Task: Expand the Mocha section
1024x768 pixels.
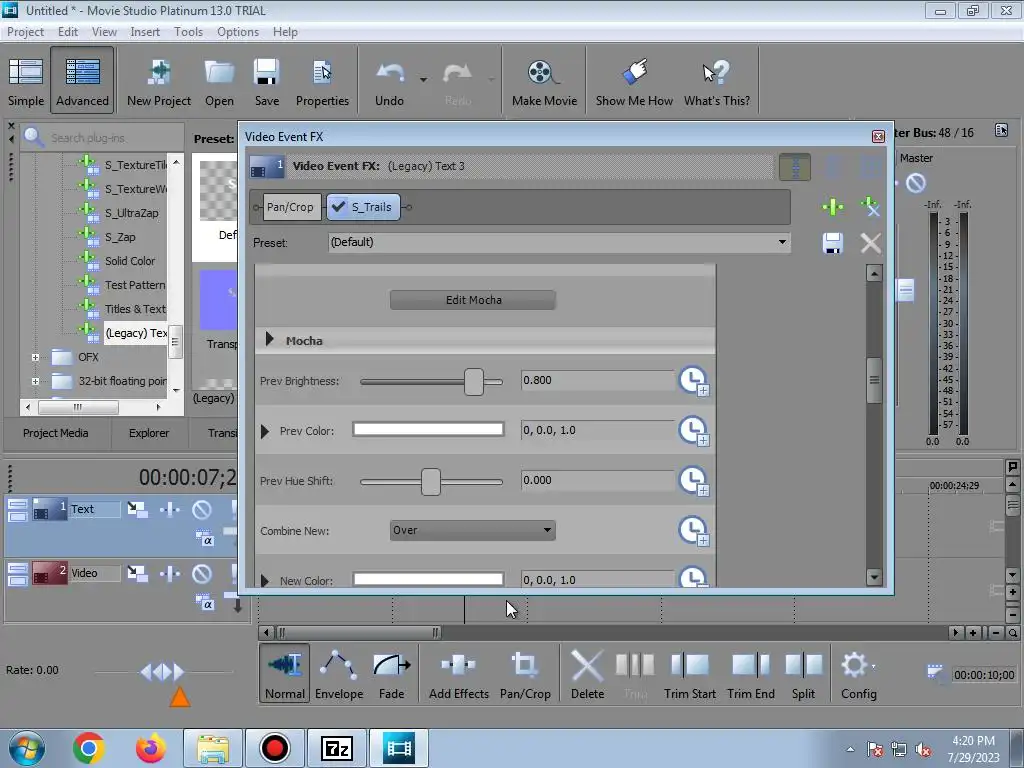Action: (269, 340)
